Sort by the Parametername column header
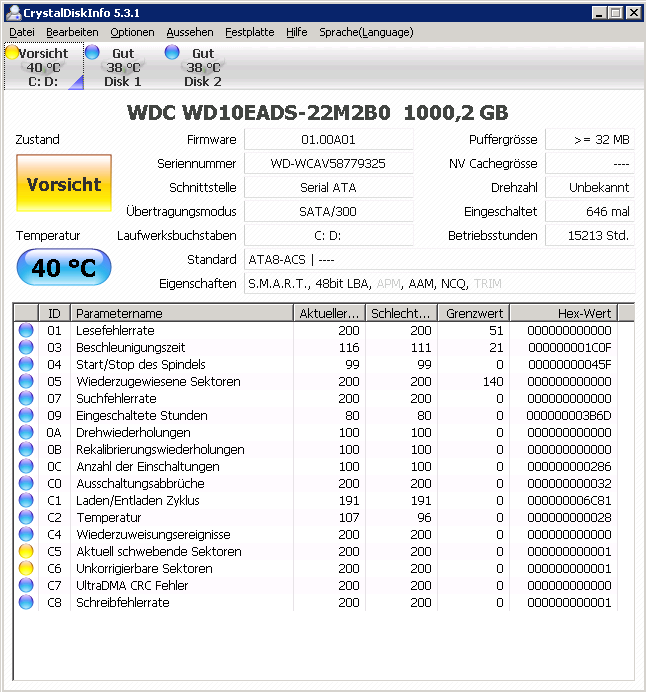This screenshot has width=646, height=692. (x=182, y=313)
